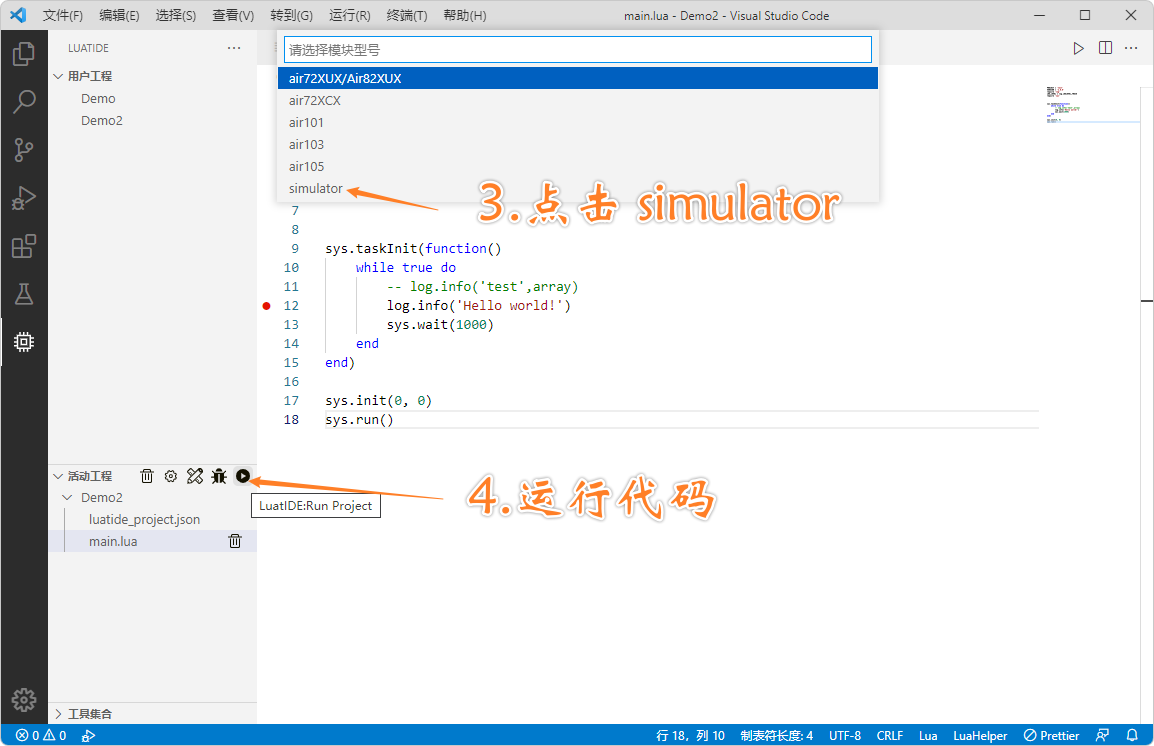Open the Manage gear in activity bar

click(24, 700)
